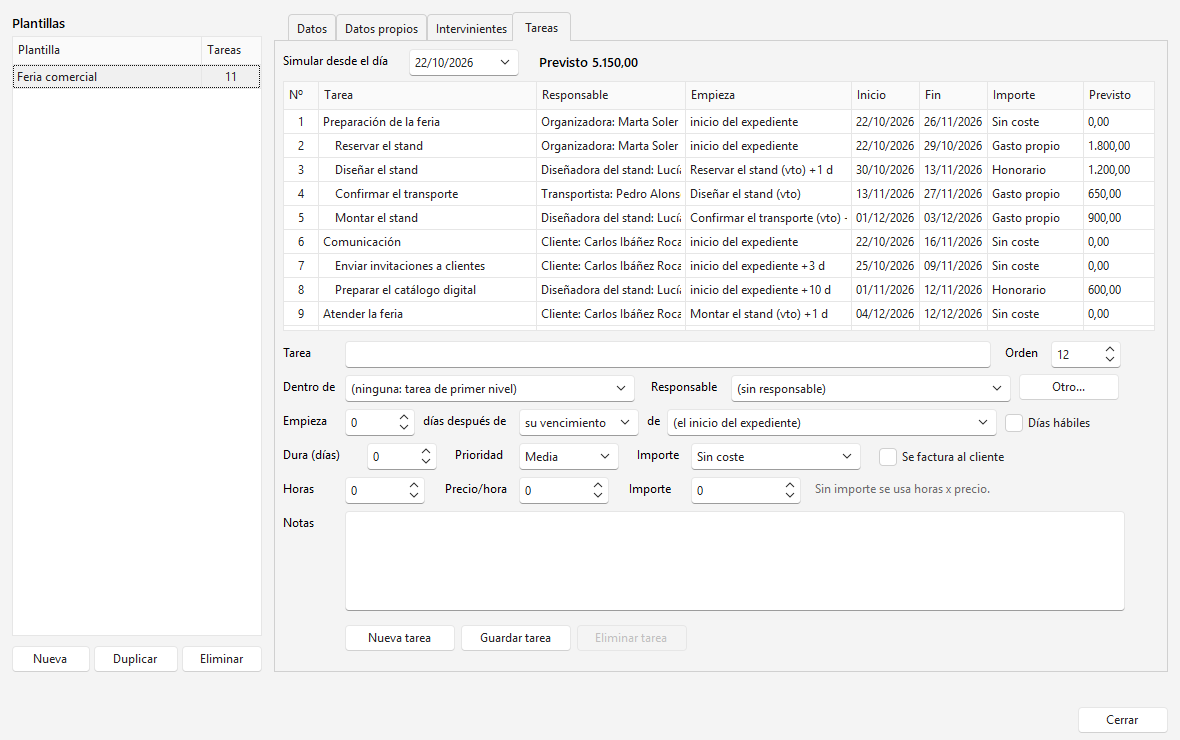Open the Datos propios tab
This screenshot has height=740, width=1180.
(382, 29)
